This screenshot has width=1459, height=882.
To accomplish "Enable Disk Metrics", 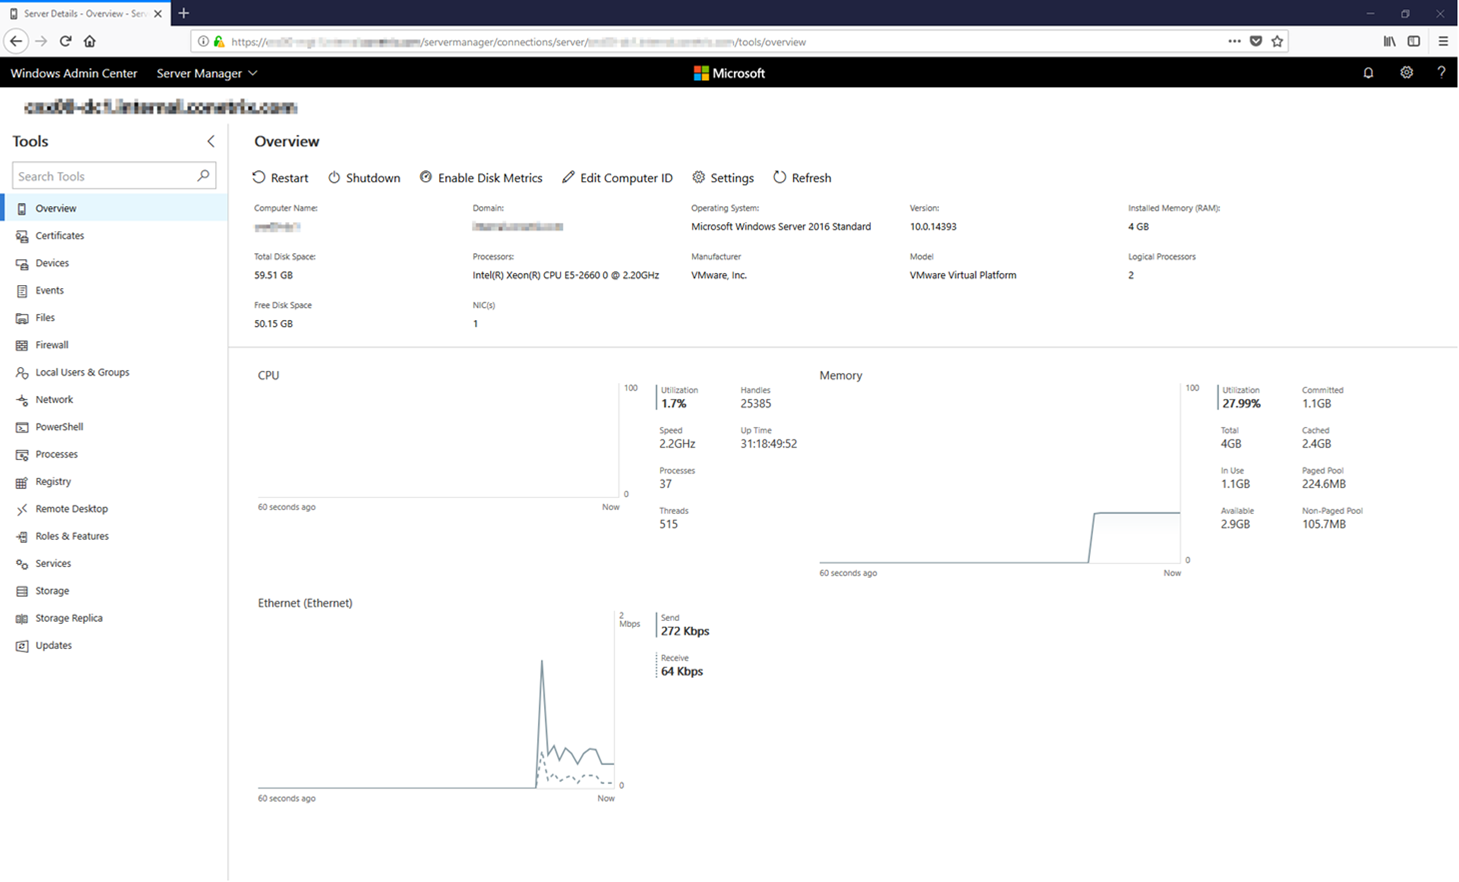I will tap(481, 178).
